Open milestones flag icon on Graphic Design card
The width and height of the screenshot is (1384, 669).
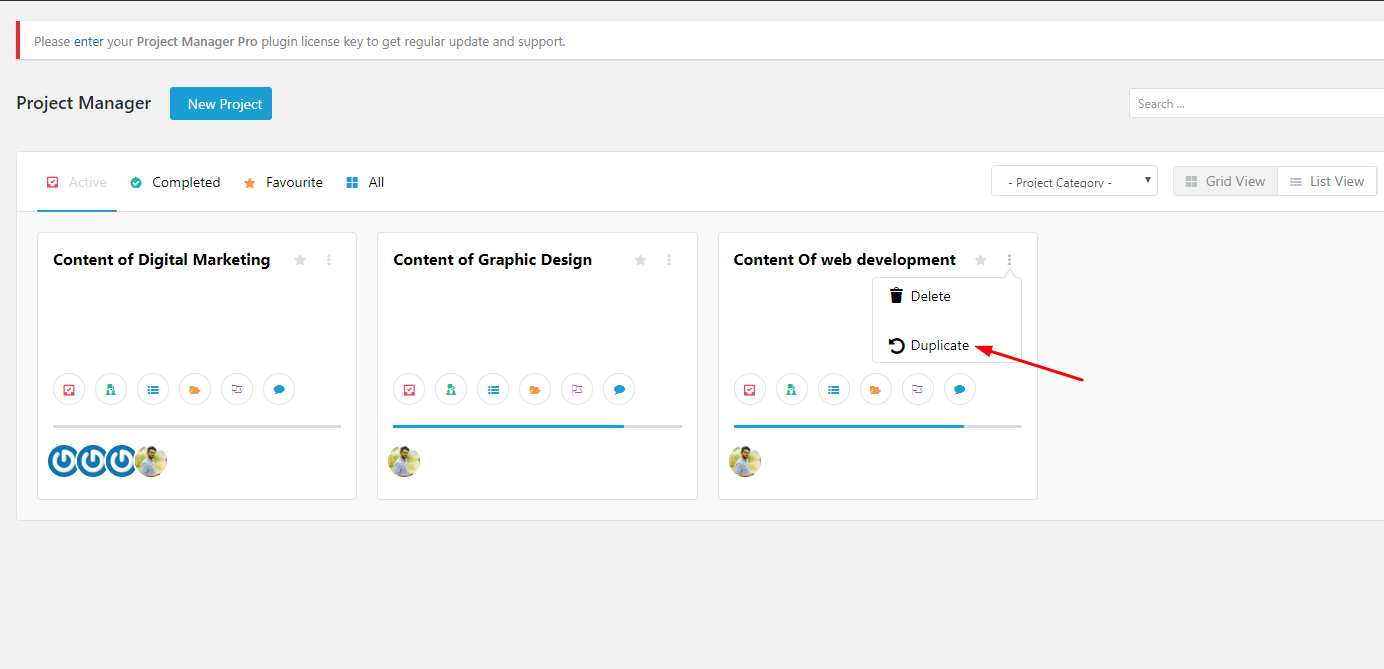[577, 390]
